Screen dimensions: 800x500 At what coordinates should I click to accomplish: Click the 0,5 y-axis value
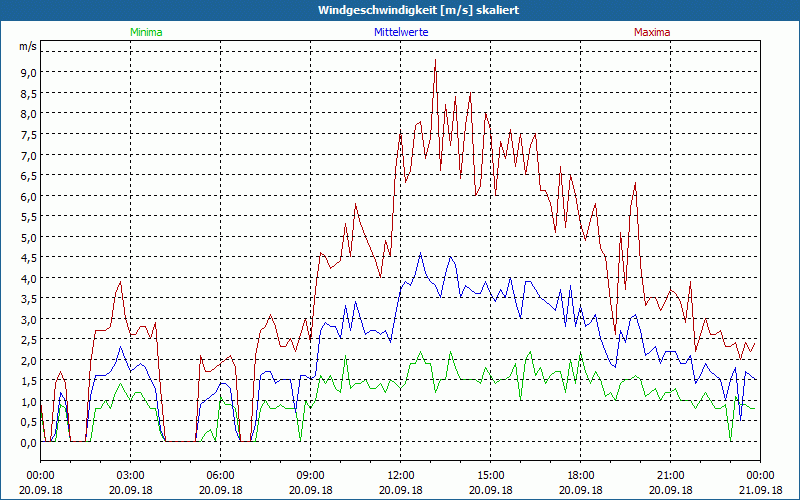click(x=29, y=422)
